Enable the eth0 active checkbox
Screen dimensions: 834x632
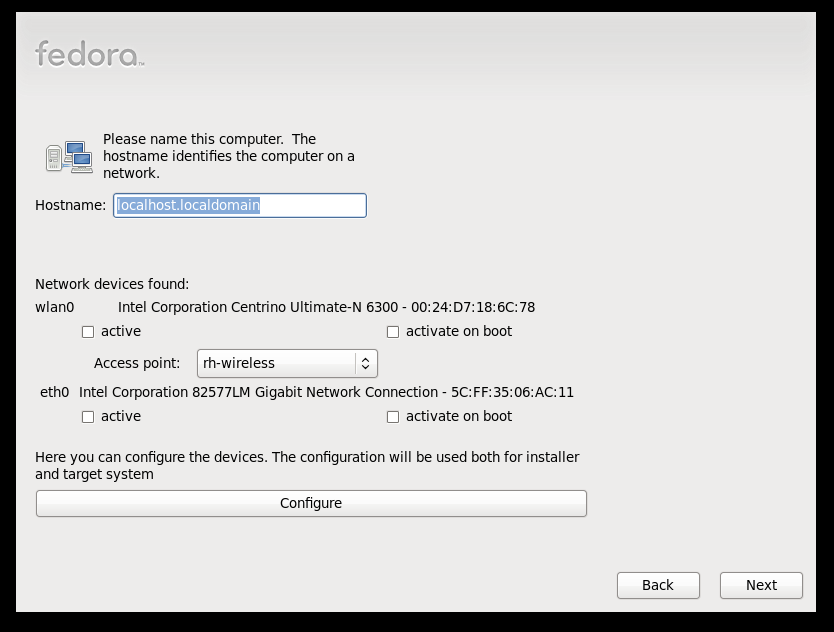88,417
